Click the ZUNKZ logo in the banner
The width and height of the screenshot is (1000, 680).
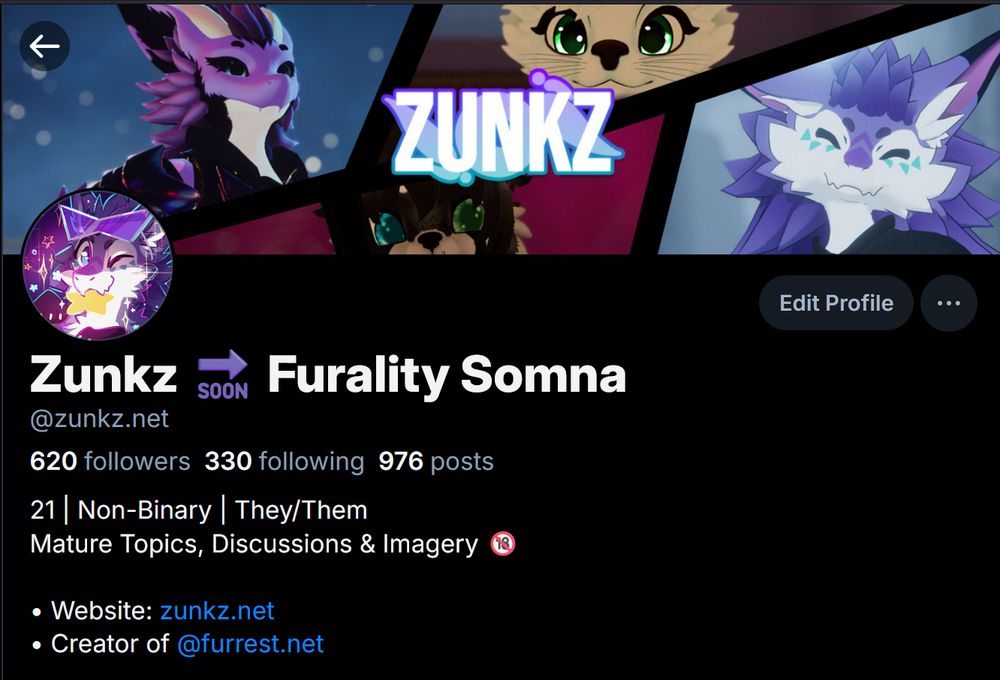click(x=502, y=128)
